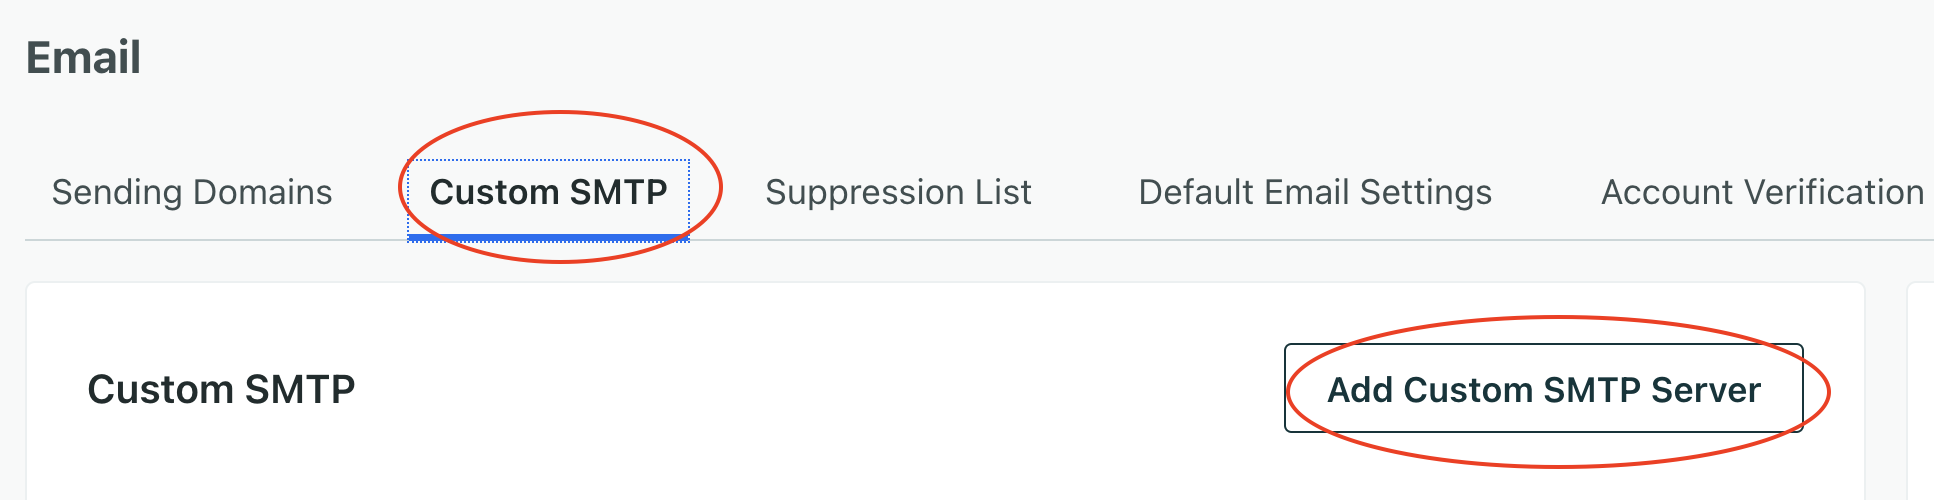The height and width of the screenshot is (500, 1934).
Task: Add a new custom SMTP server
Action: [x=1543, y=389]
